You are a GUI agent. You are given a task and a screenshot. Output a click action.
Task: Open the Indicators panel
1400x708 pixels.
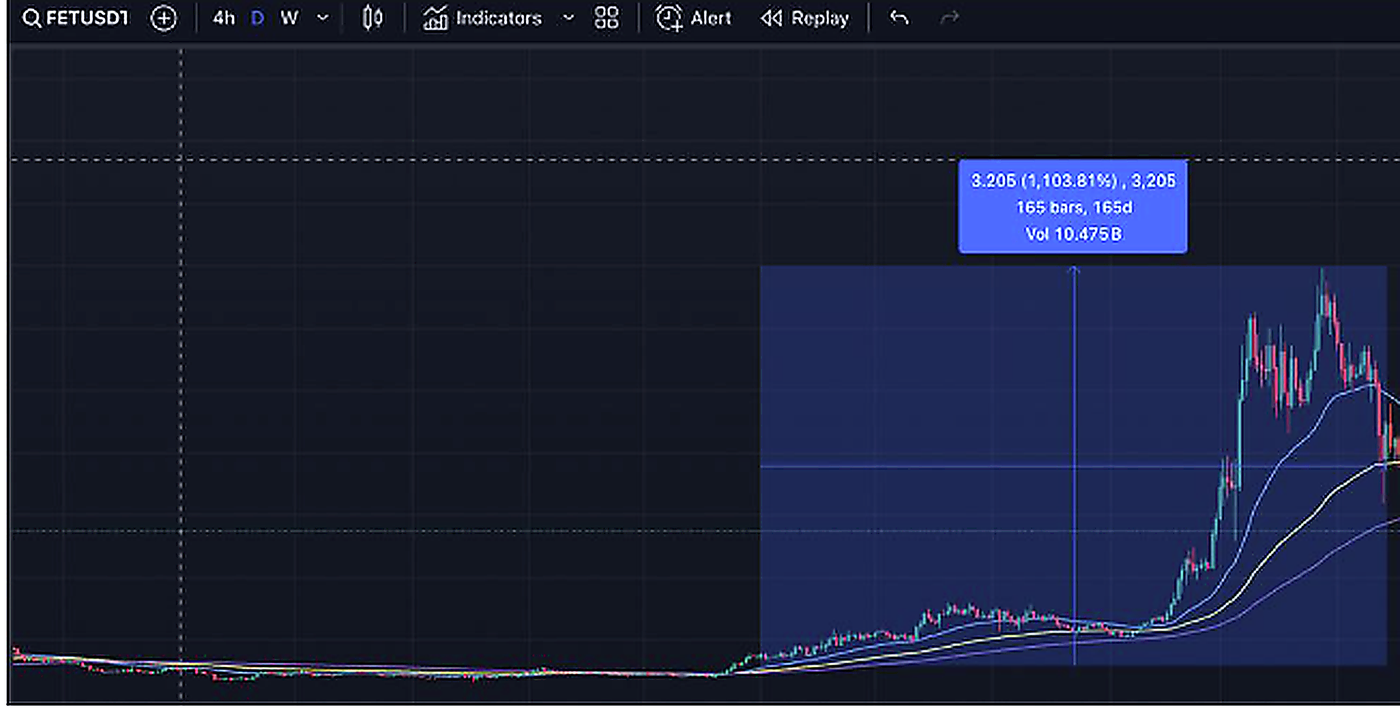coord(482,18)
